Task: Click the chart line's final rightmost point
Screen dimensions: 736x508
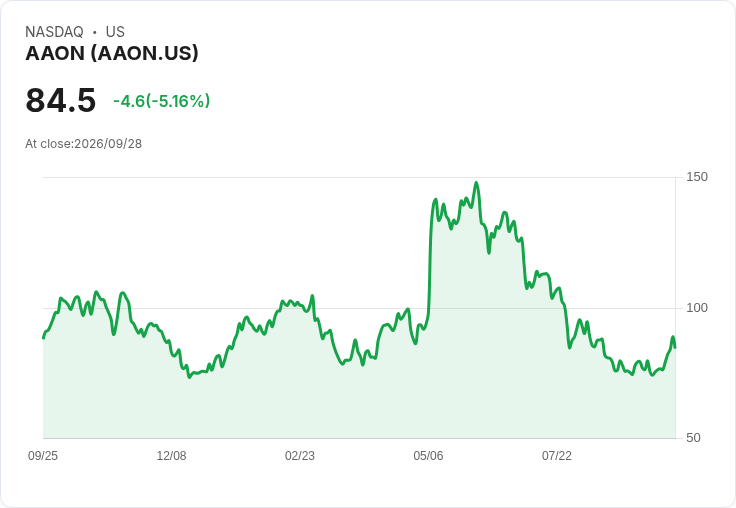Action: 675,347
